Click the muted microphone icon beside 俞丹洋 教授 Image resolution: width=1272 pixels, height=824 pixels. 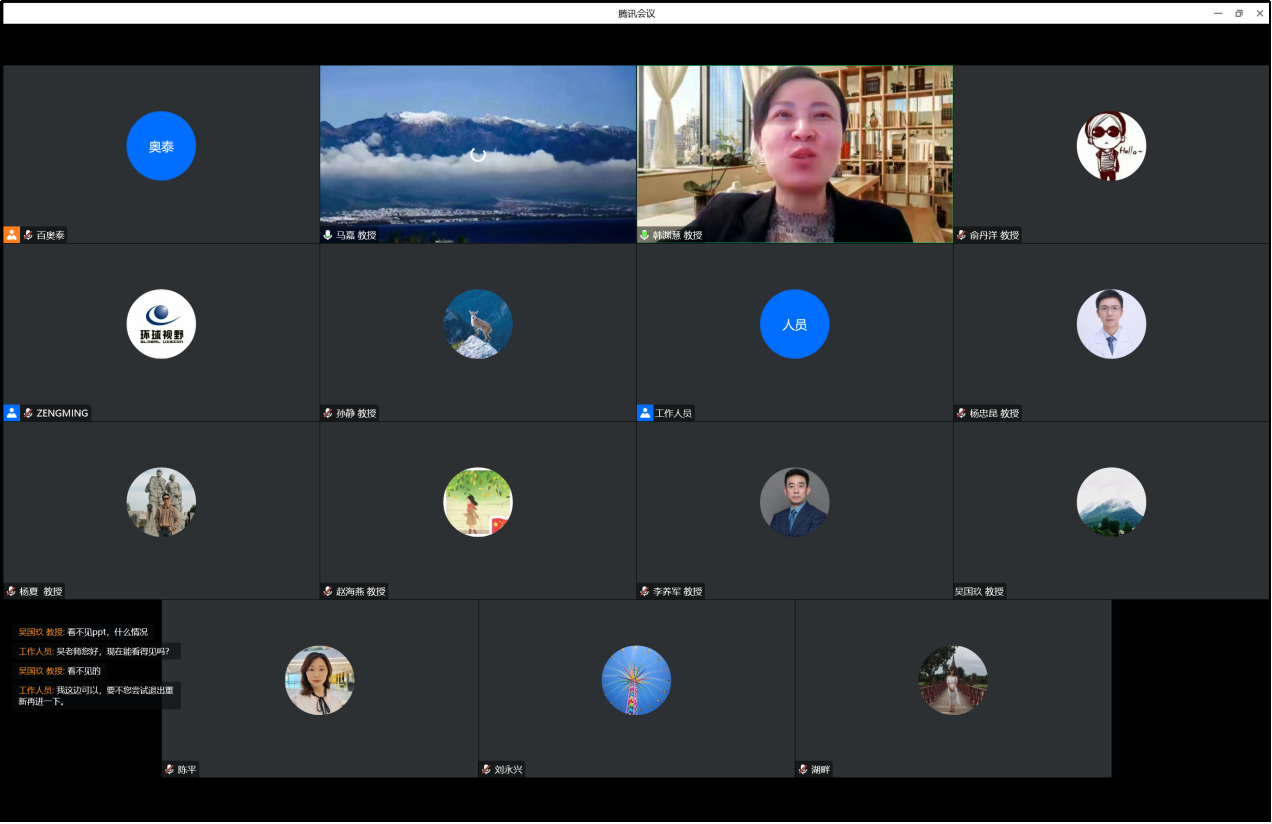pyautogui.click(x=962, y=235)
